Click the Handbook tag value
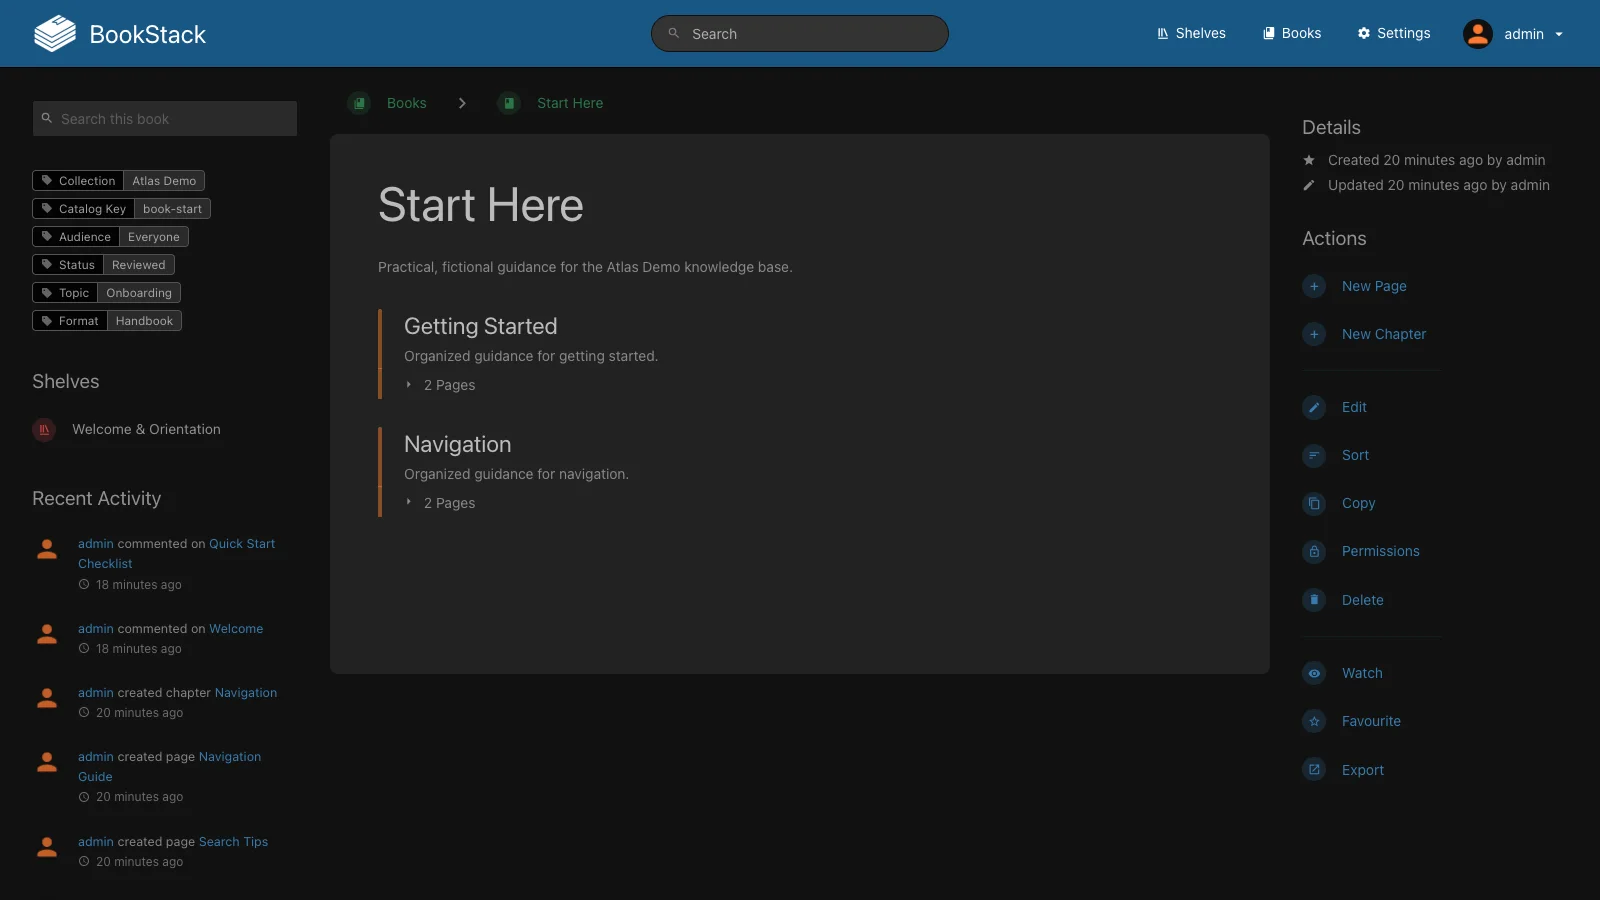Screen dimensions: 1600x900 144,321
